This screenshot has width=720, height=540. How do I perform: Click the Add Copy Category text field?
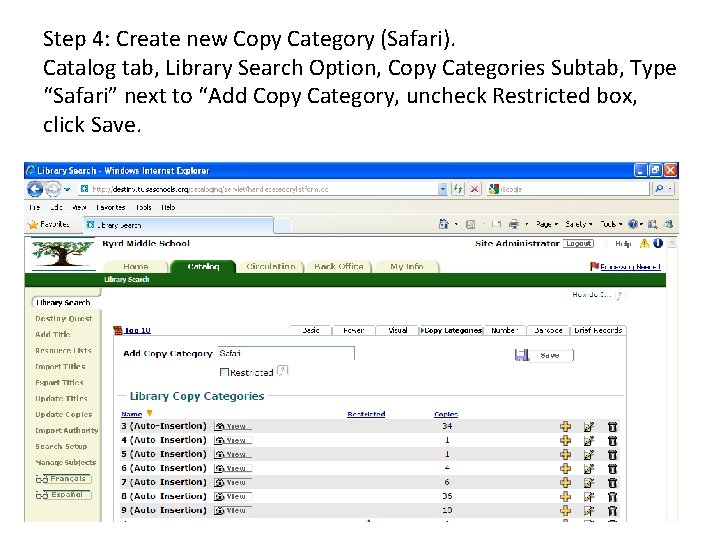(286, 353)
